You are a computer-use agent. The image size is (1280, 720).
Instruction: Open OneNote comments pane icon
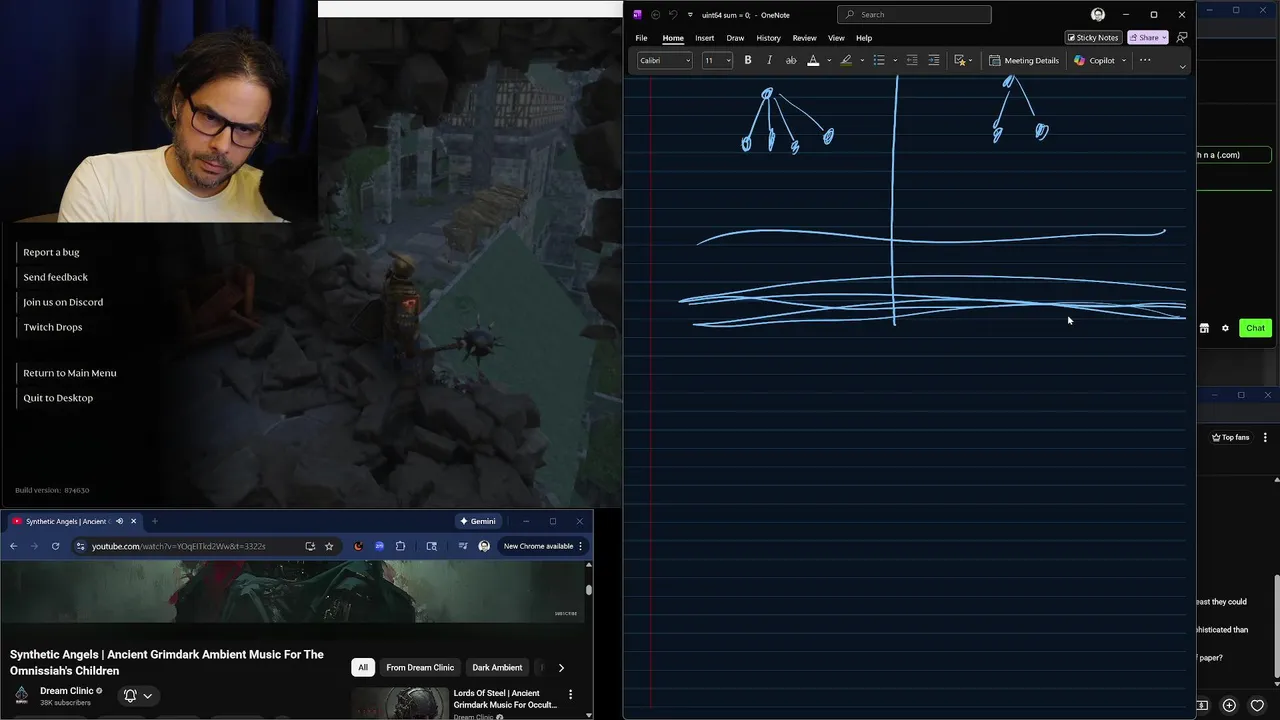point(1182,37)
